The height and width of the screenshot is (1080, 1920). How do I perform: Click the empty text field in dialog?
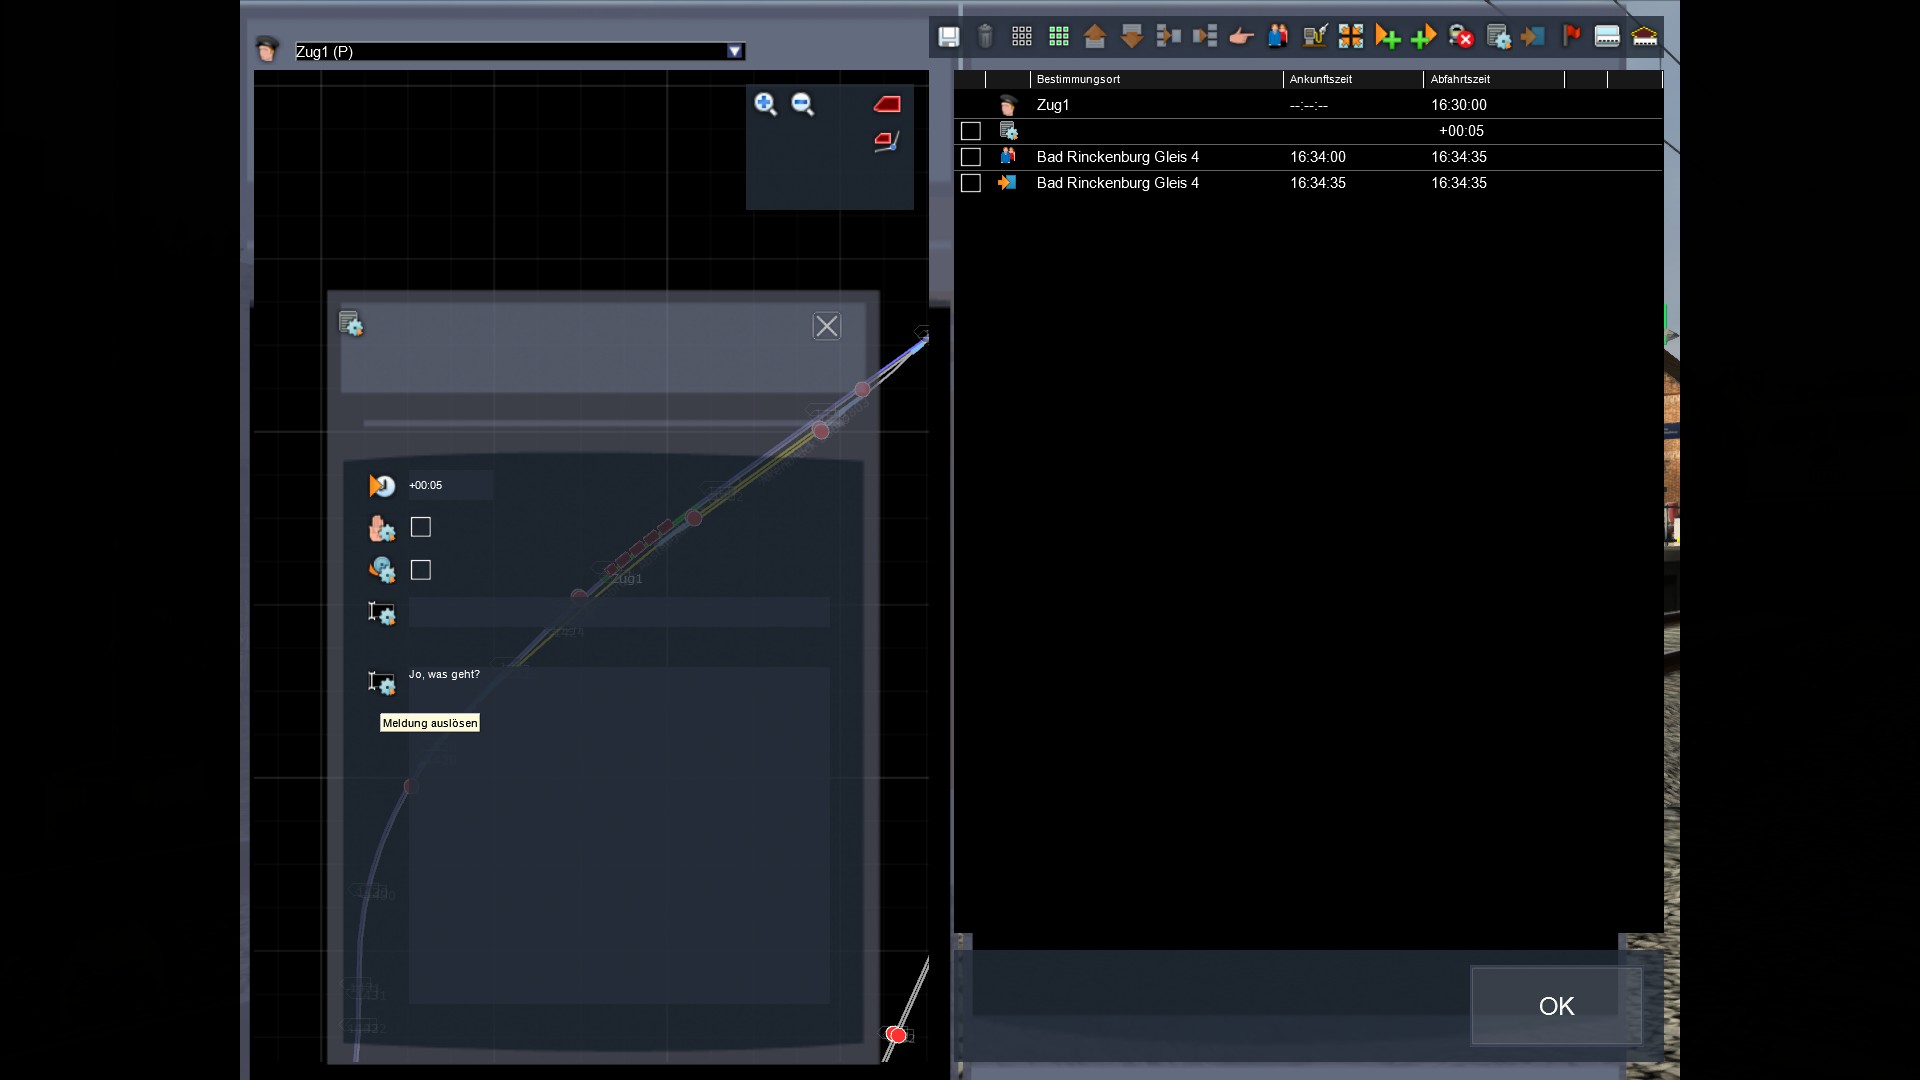click(619, 612)
